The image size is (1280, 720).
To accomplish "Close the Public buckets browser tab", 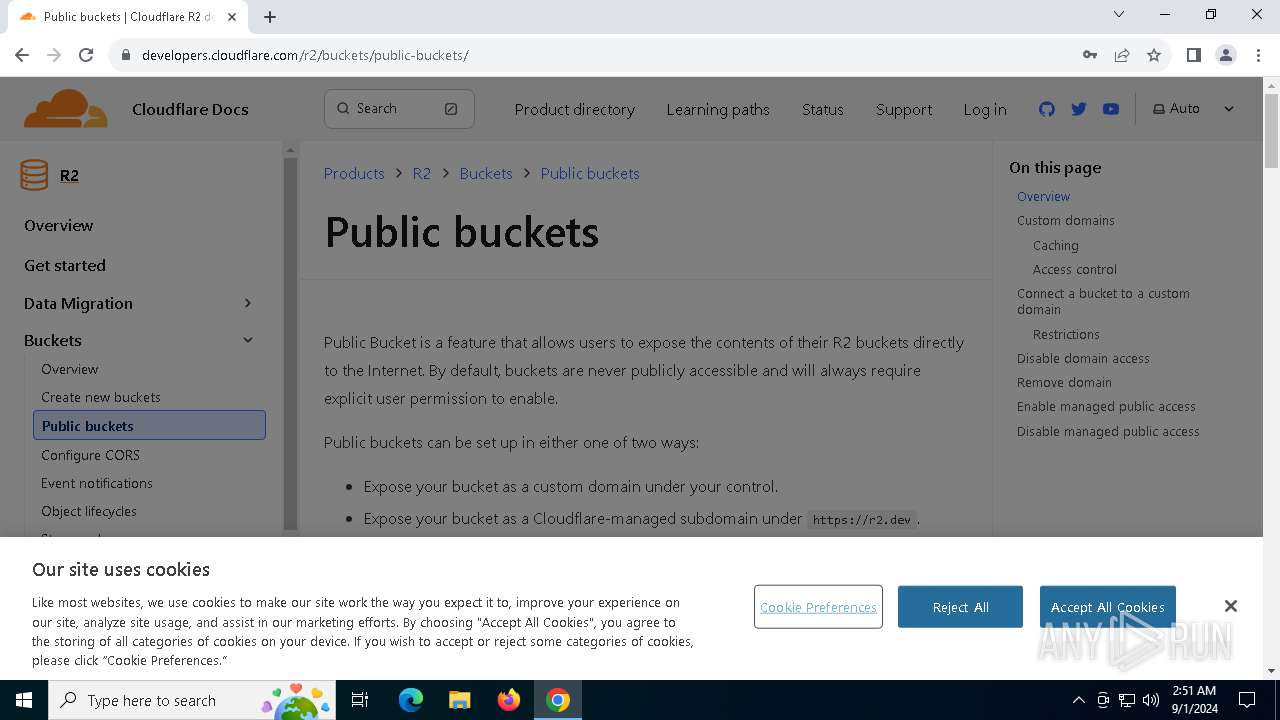I will click(x=232, y=17).
